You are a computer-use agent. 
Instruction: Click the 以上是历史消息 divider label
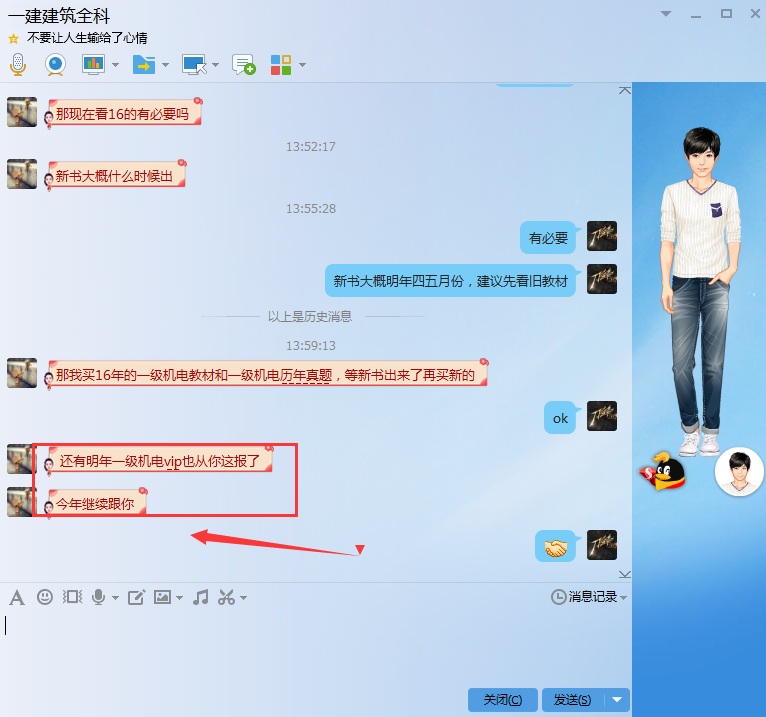(310, 316)
